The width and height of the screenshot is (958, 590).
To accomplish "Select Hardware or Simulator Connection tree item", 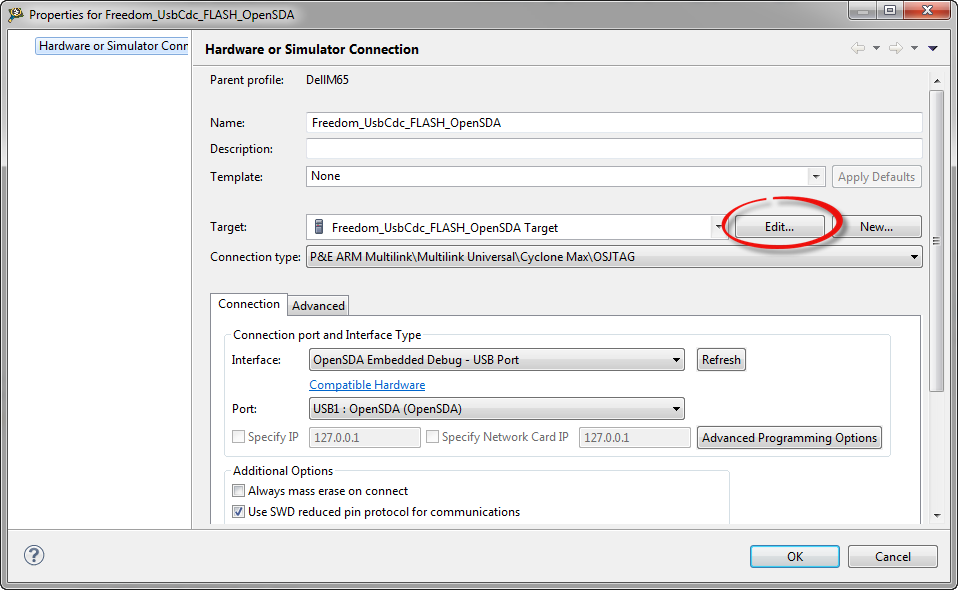I will [x=113, y=46].
